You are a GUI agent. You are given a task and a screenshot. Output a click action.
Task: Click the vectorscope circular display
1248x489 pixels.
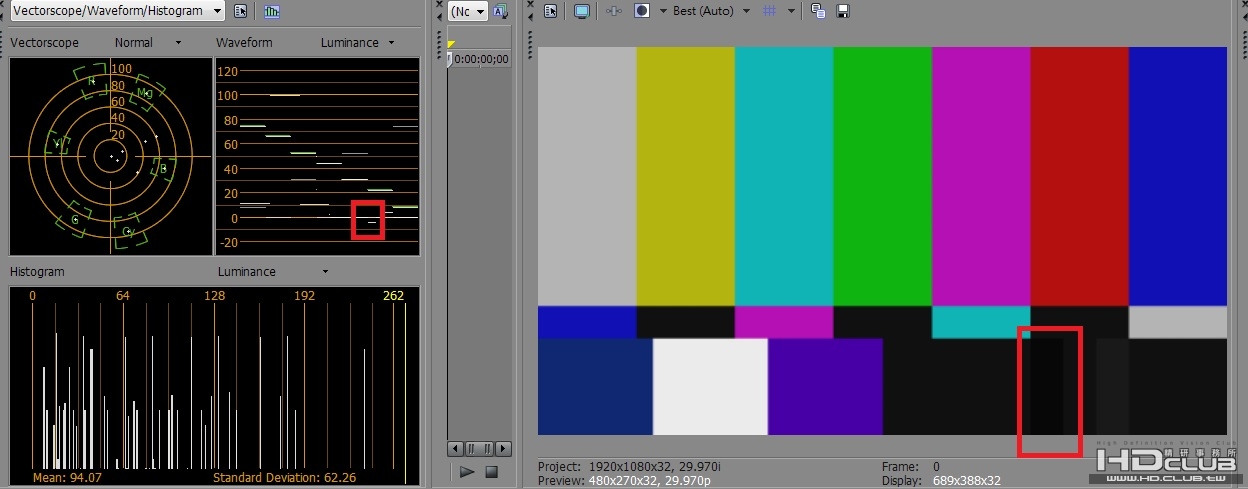pyautogui.click(x=111, y=156)
